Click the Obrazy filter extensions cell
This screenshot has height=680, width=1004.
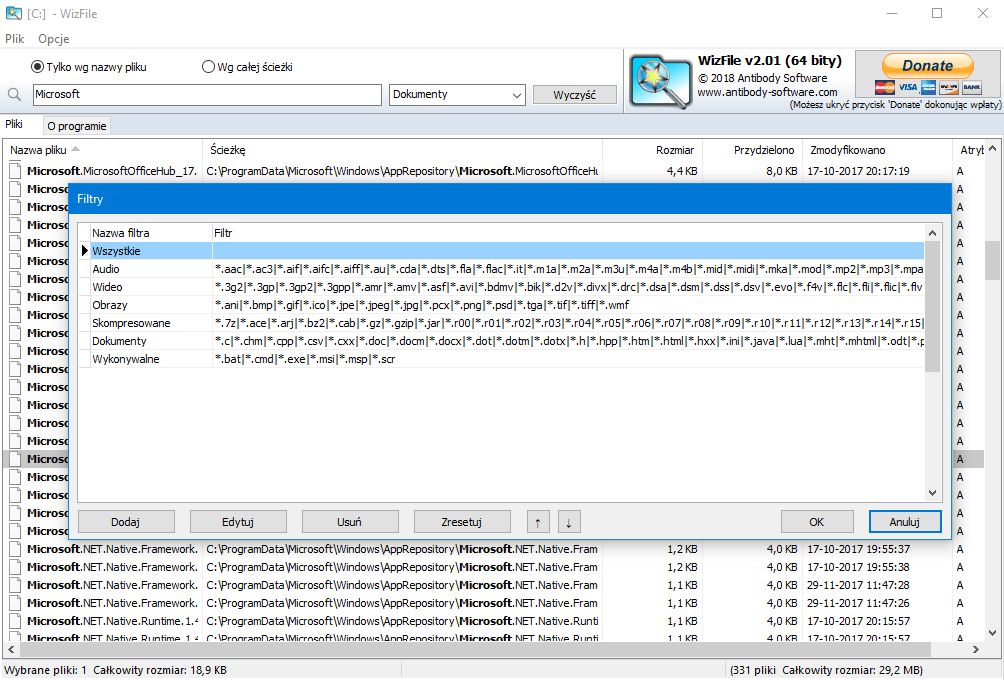click(568, 305)
